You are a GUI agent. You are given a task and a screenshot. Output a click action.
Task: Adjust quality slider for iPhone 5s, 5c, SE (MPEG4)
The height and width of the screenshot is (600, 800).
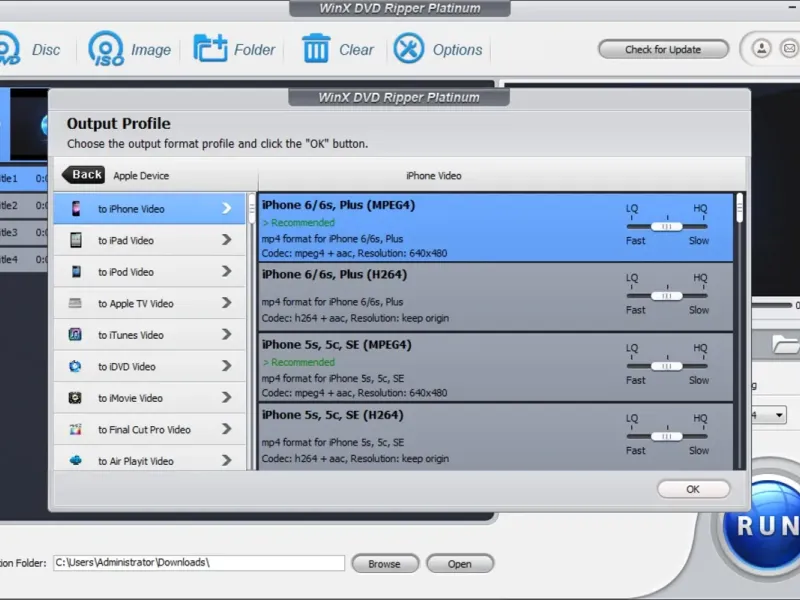[666, 366]
